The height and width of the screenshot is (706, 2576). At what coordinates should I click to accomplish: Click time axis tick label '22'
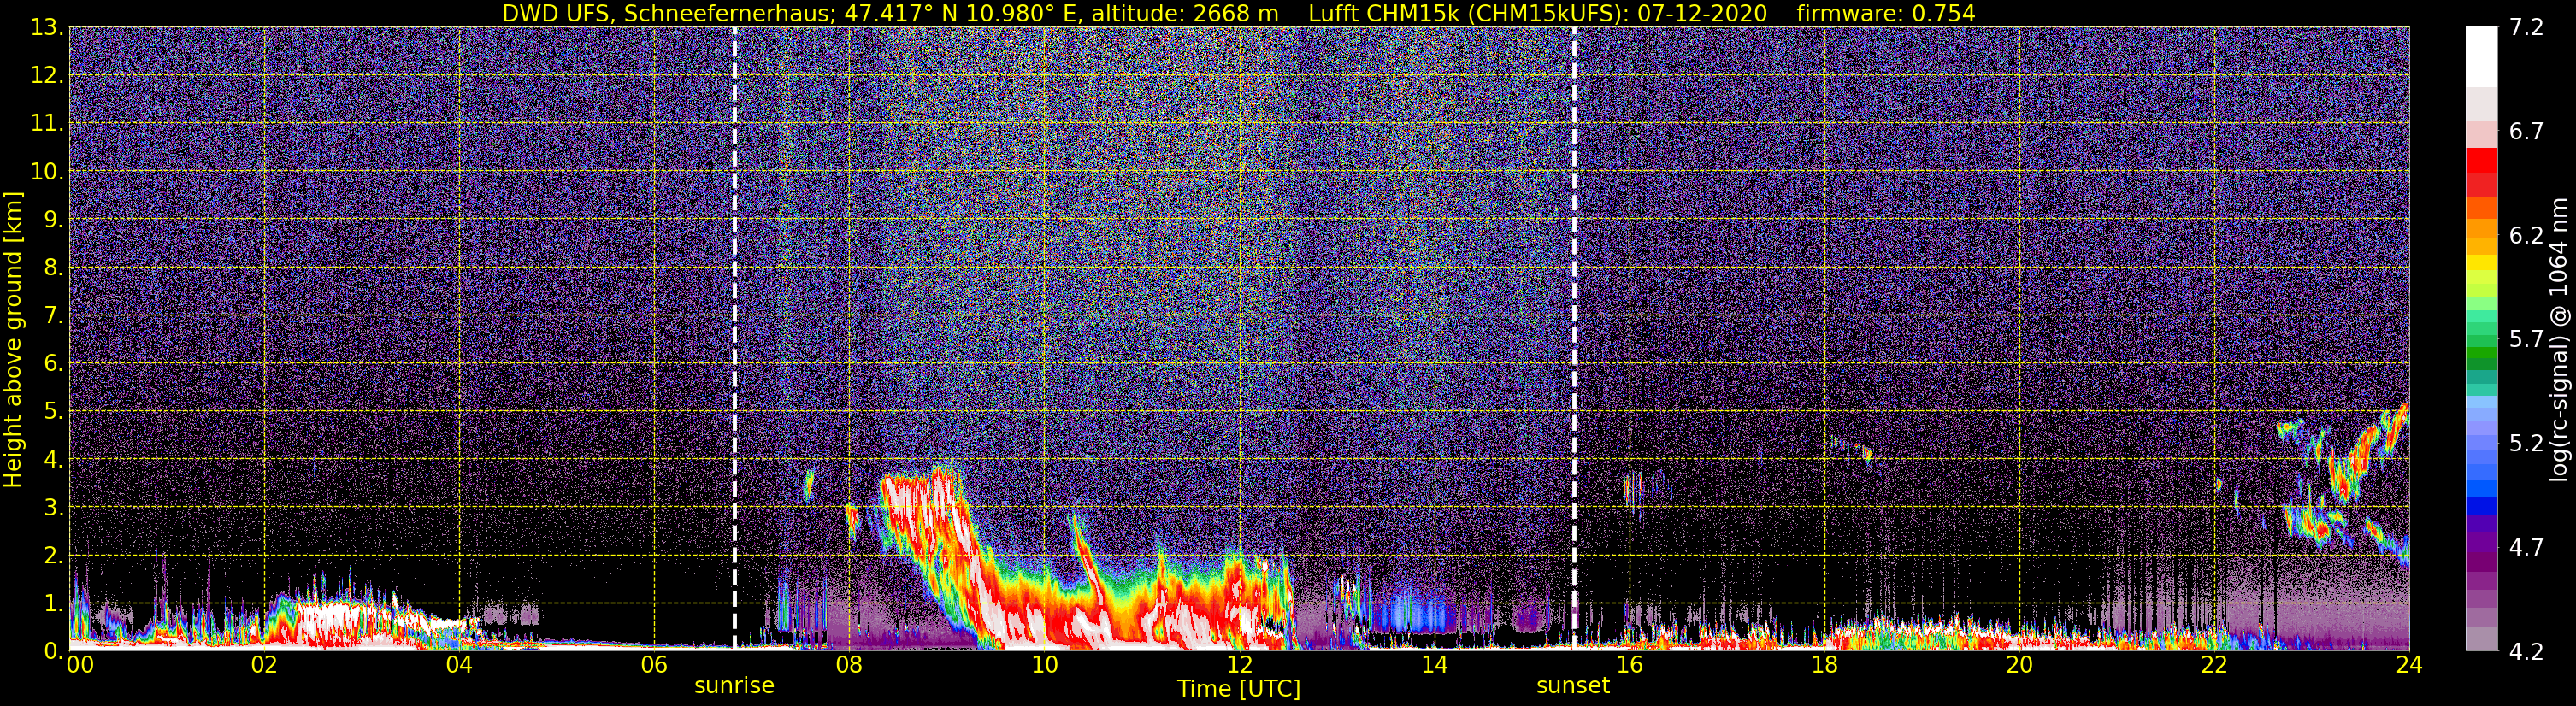click(2214, 665)
